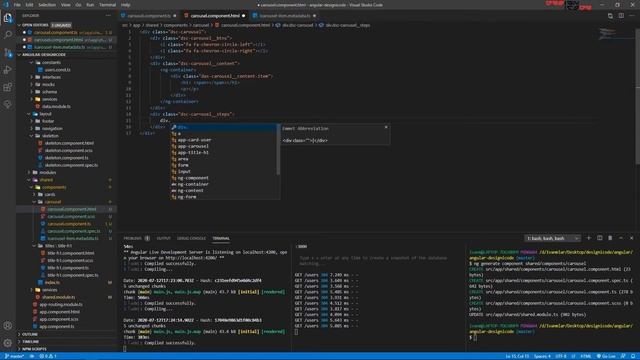Open the GitLens icon in activity bar

click(x=8, y=104)
